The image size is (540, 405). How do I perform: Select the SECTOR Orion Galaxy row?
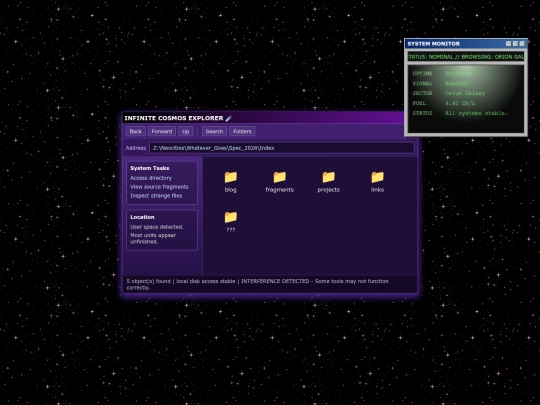click(x=466, y=93)
